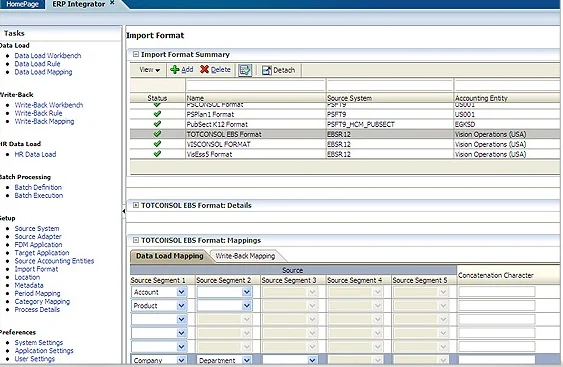Open the User Settings link

(34, 359)
